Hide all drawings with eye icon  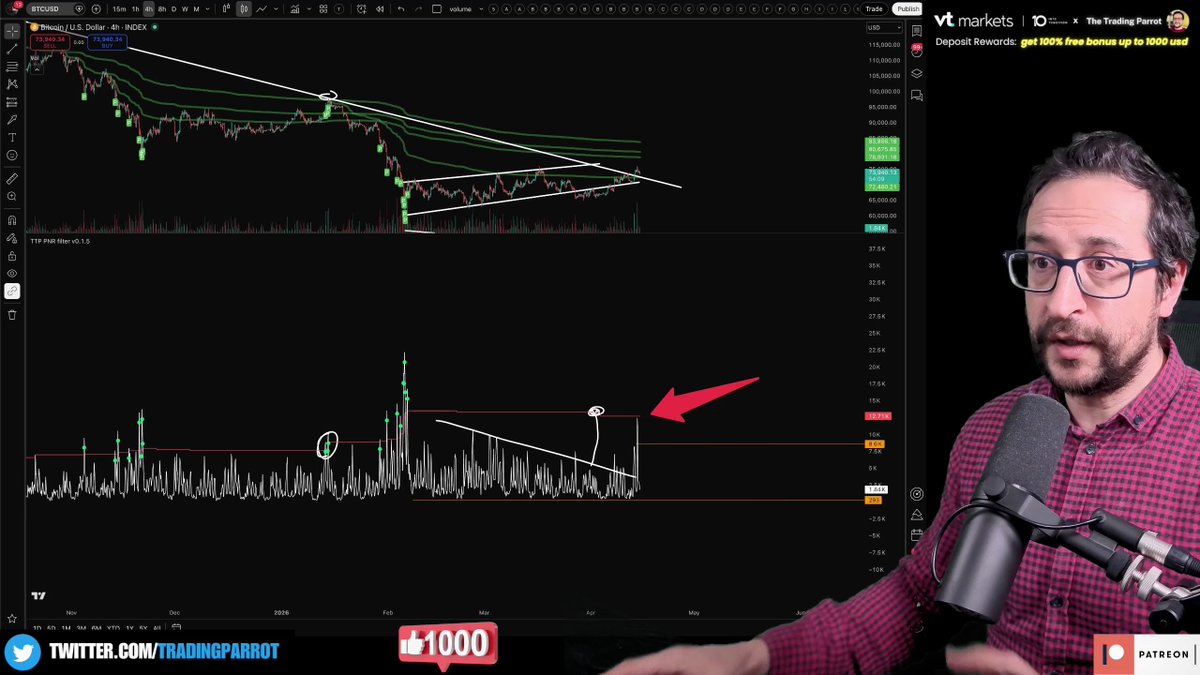click(12, 273)
